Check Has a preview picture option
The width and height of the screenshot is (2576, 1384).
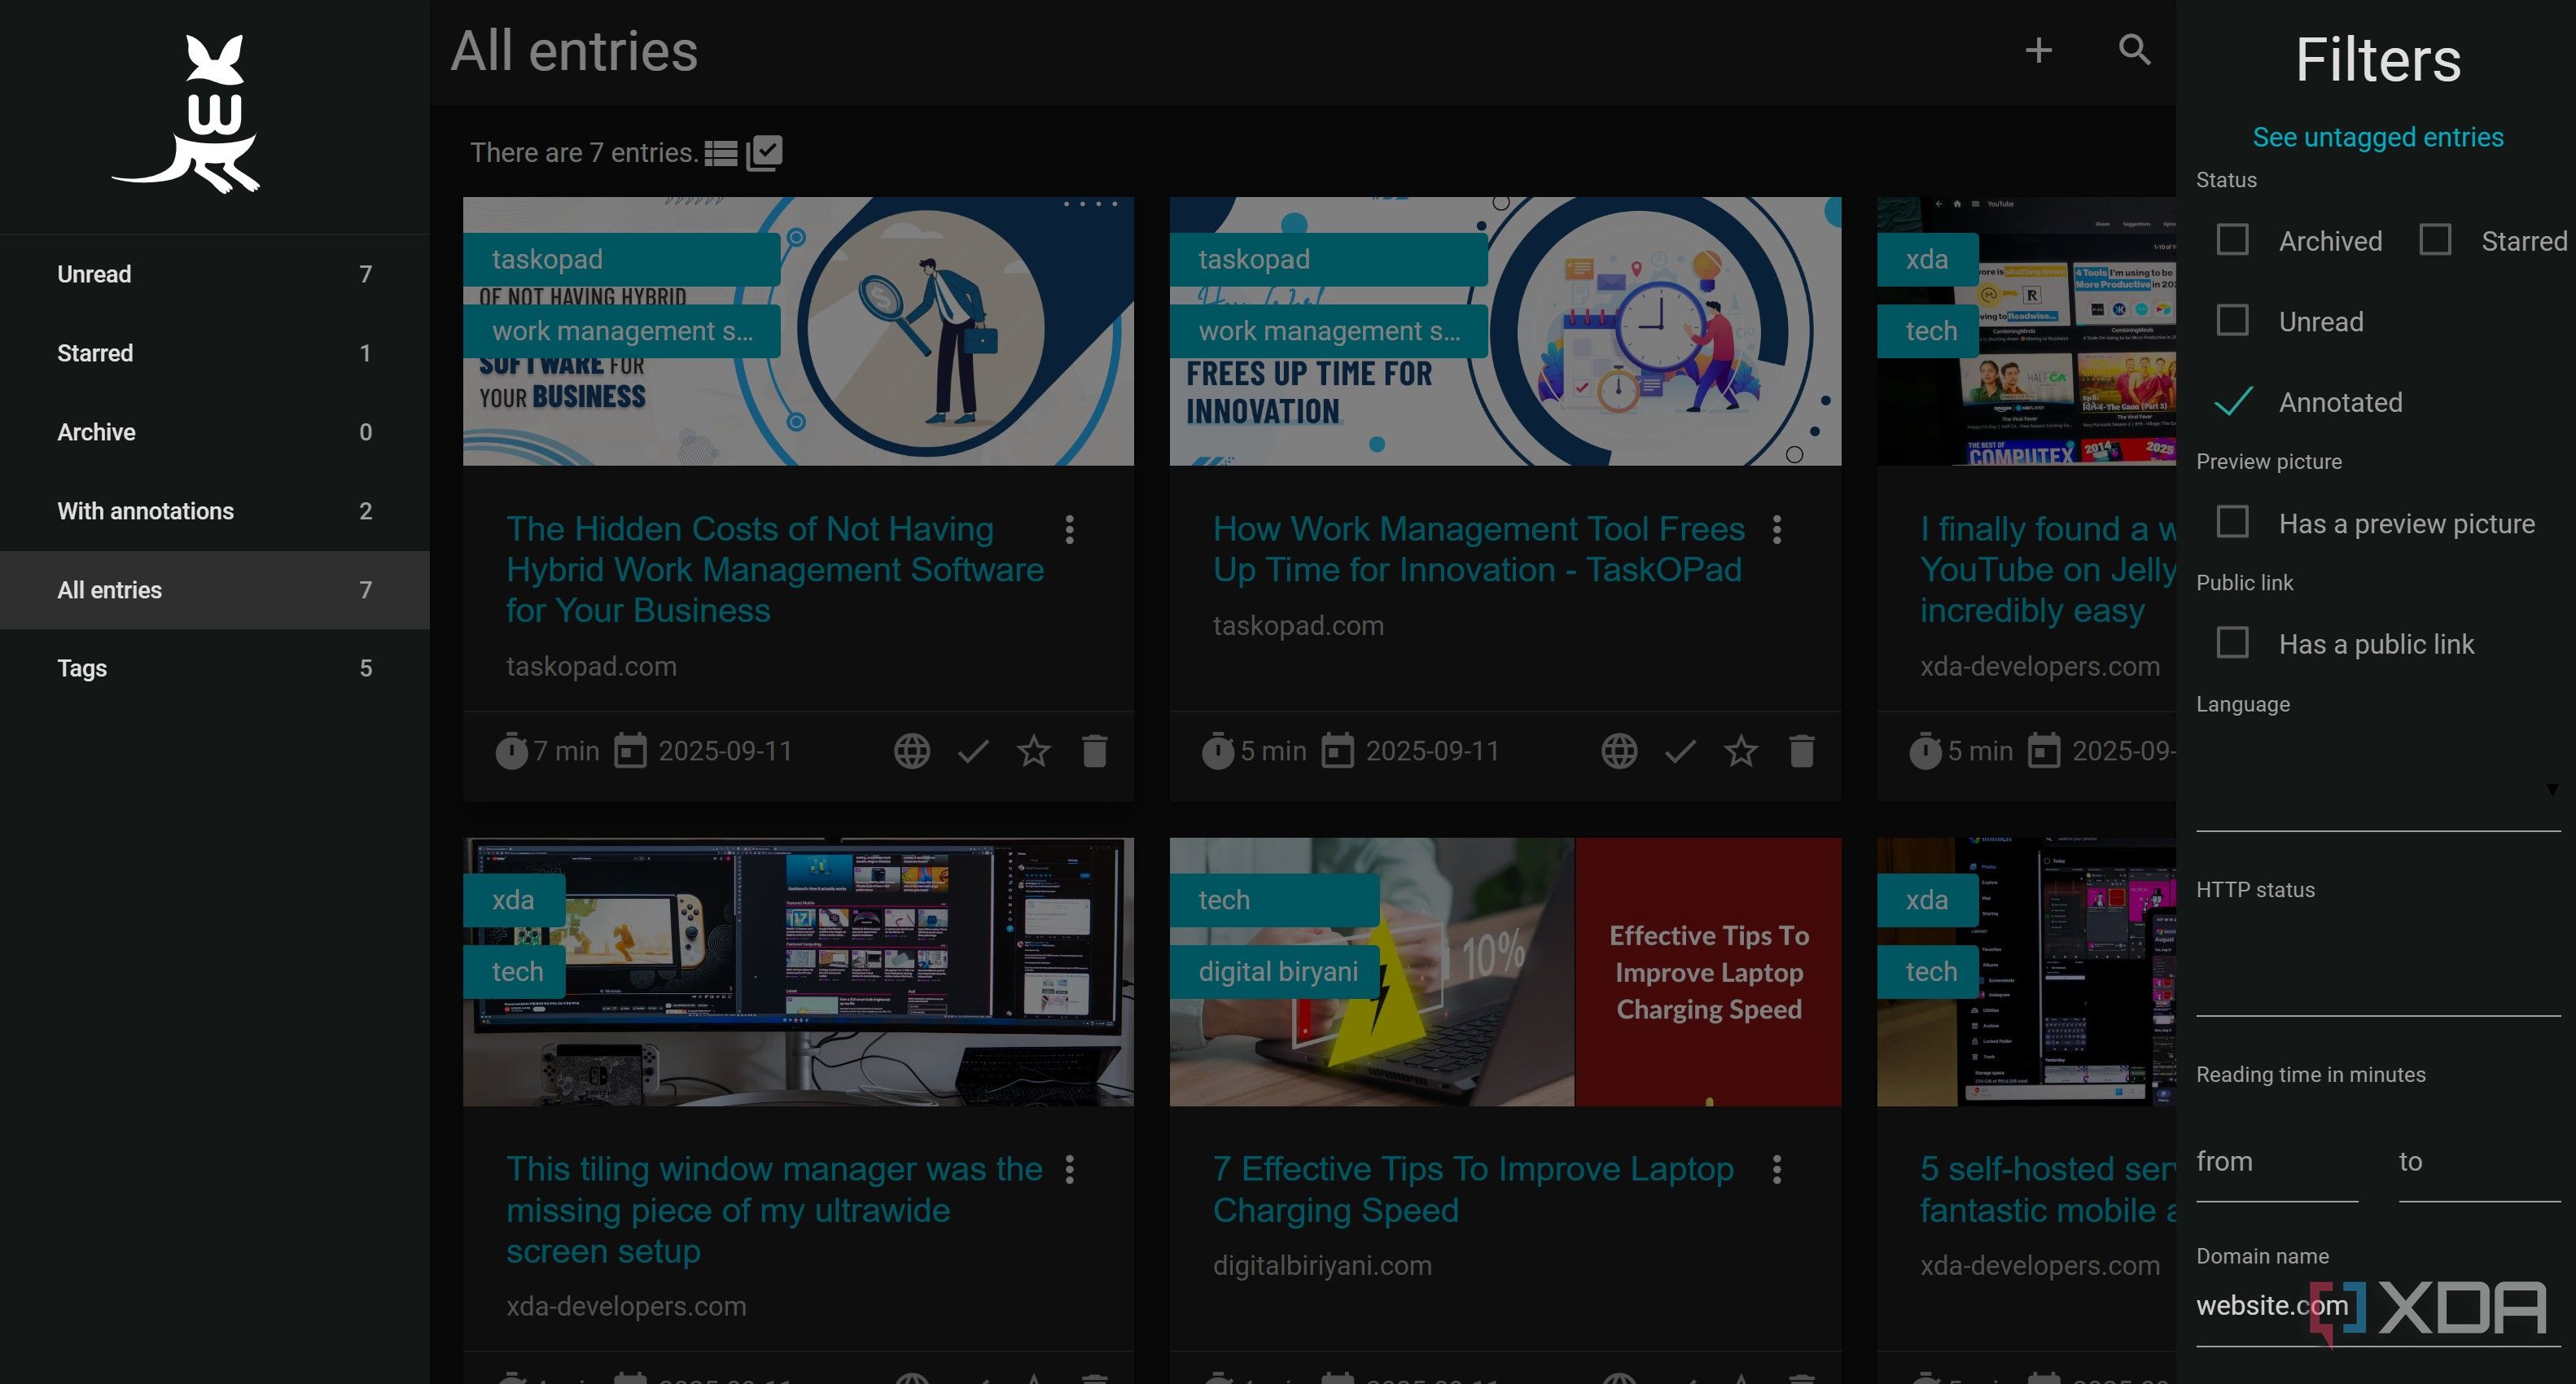[2232, 523]
